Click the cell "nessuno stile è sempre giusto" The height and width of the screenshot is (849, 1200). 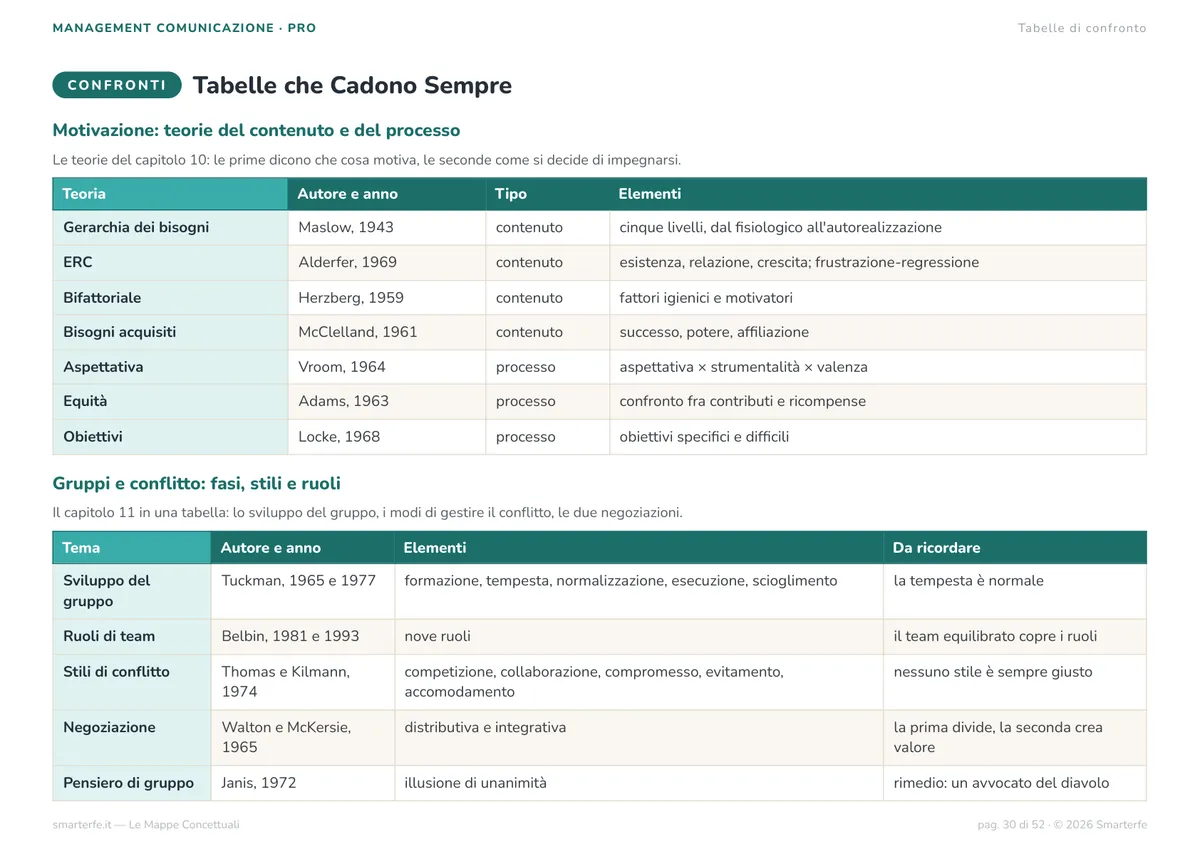1014,682
